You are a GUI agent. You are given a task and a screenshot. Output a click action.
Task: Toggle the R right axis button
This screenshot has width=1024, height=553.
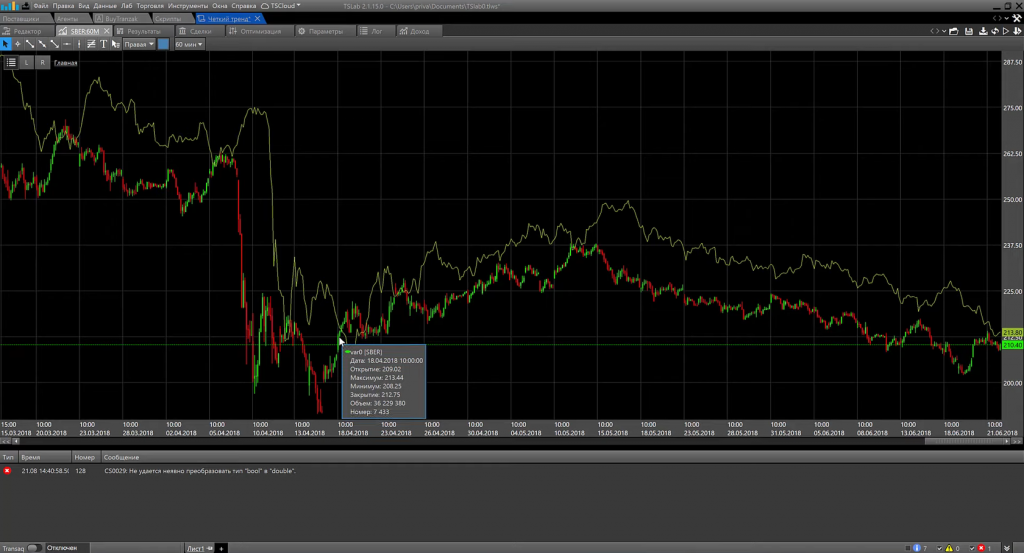tap(42, 62)
